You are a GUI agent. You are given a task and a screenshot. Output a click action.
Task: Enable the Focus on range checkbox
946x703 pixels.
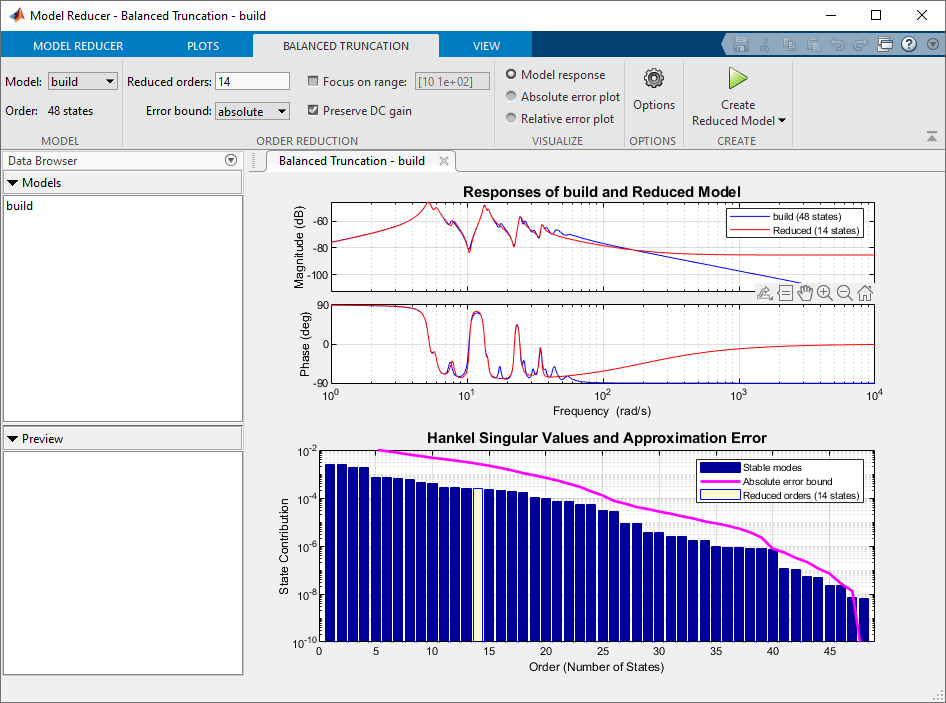coord(315,81)
